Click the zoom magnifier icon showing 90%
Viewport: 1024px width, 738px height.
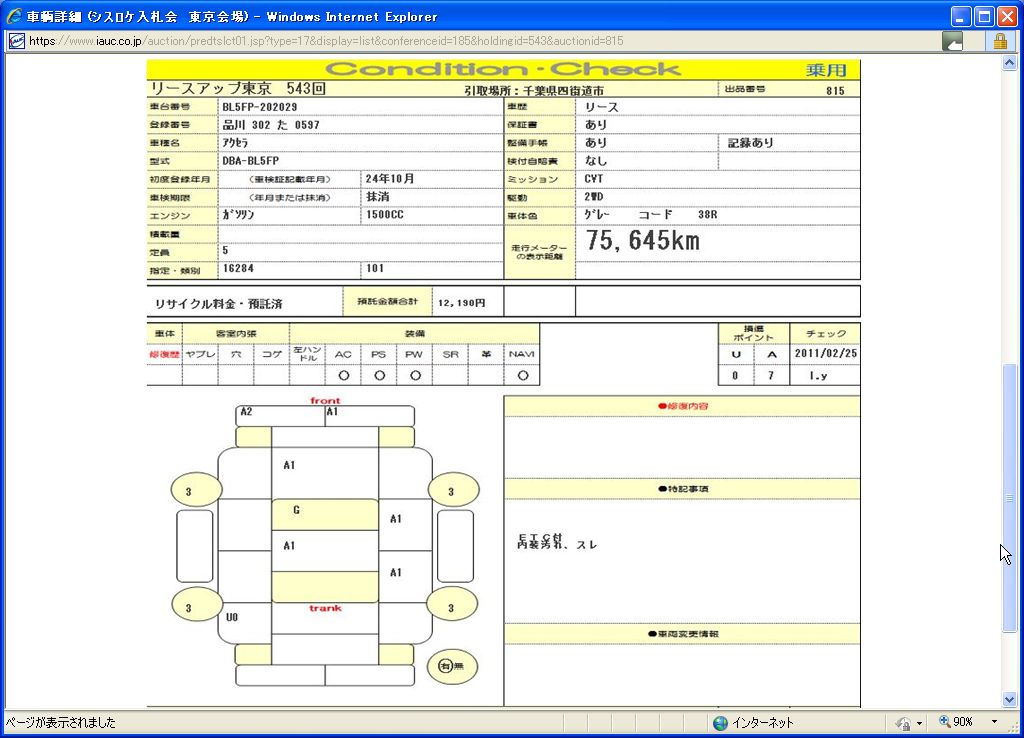(944, 722)
